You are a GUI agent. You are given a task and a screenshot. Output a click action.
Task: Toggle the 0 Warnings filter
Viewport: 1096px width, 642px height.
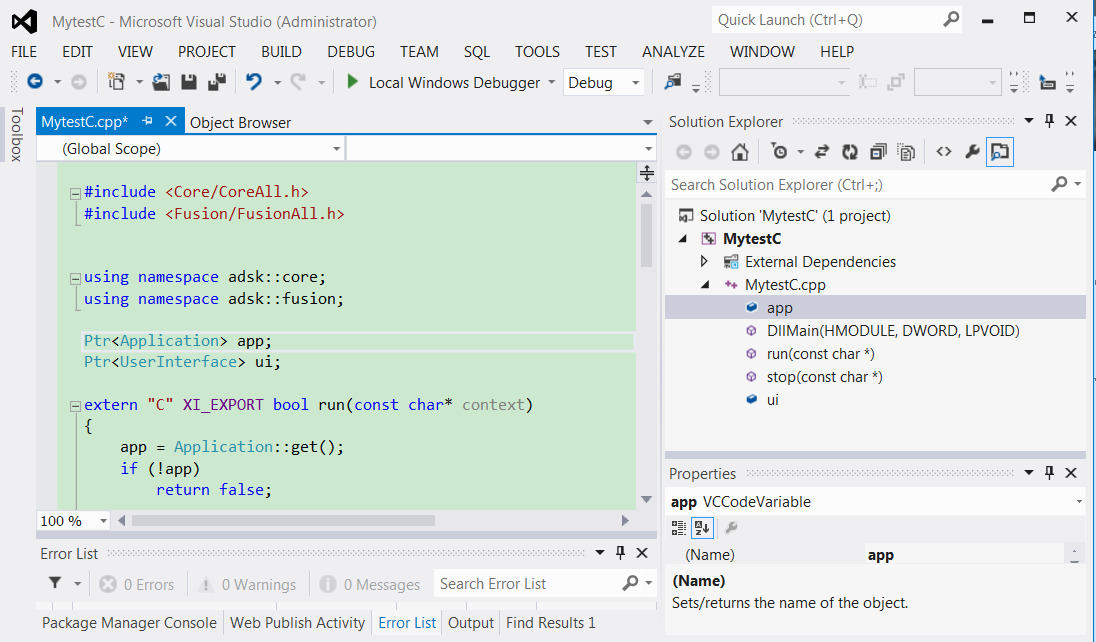pos(247,584)
